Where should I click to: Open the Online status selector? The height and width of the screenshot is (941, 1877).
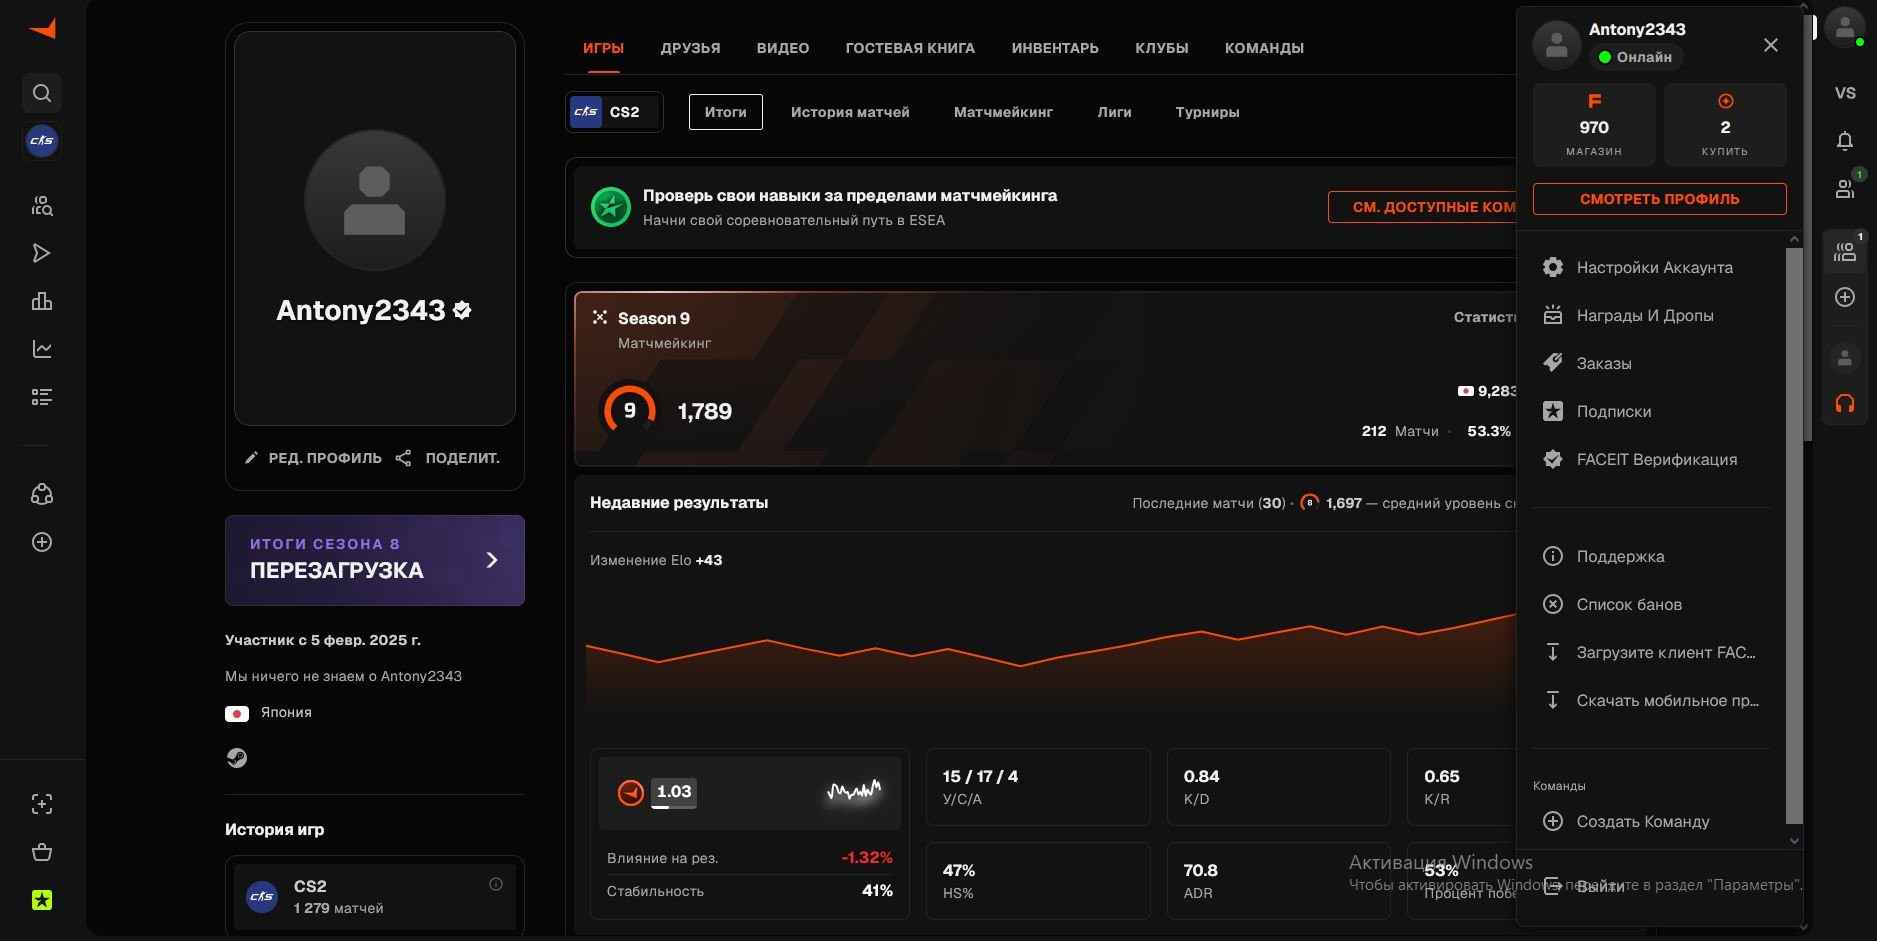1636,57
